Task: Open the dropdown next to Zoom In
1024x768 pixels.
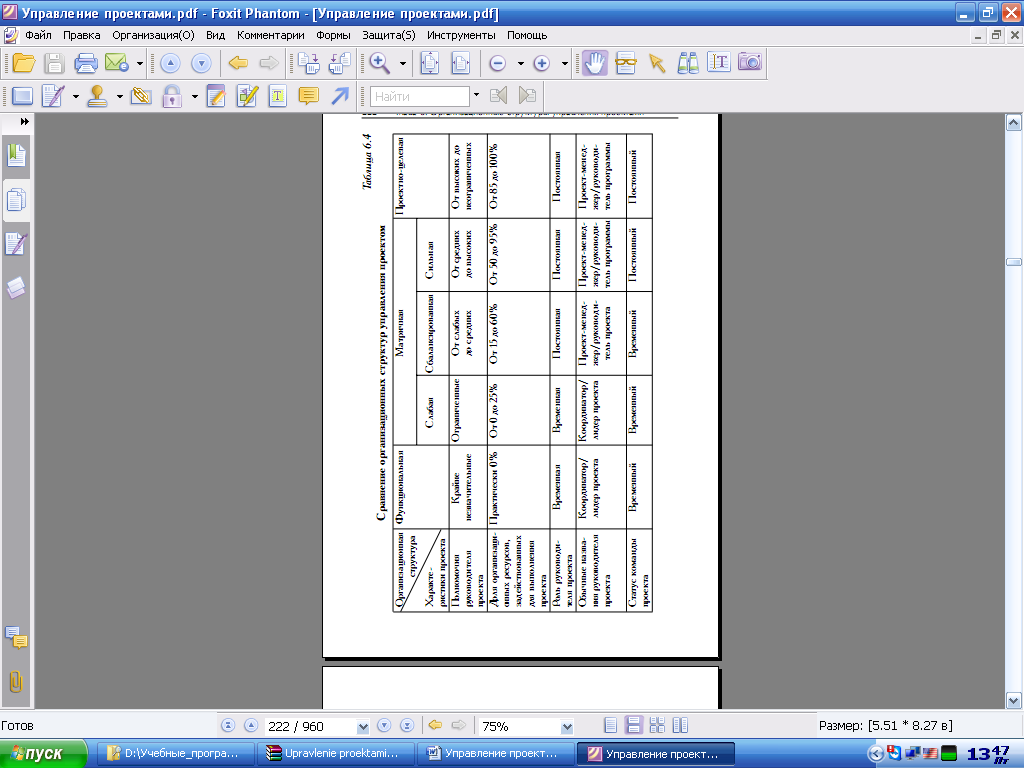Action: tap(565, 63)
